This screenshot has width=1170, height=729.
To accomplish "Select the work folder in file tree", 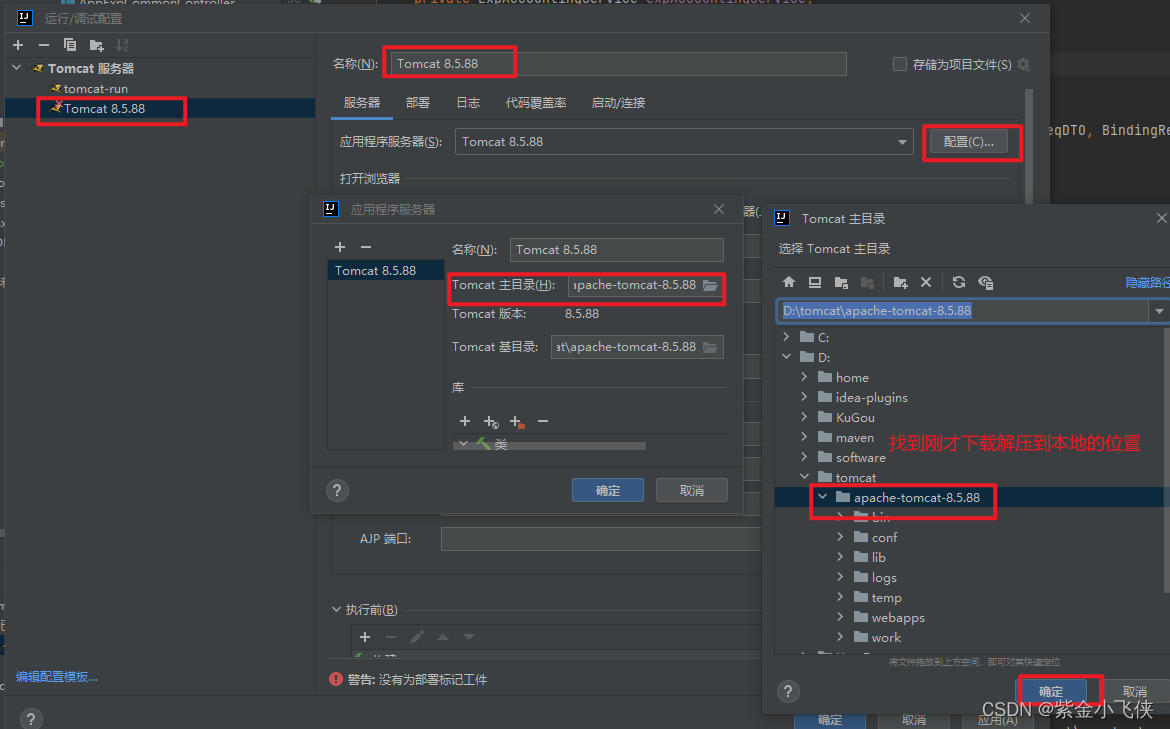I will click(886, 638).
